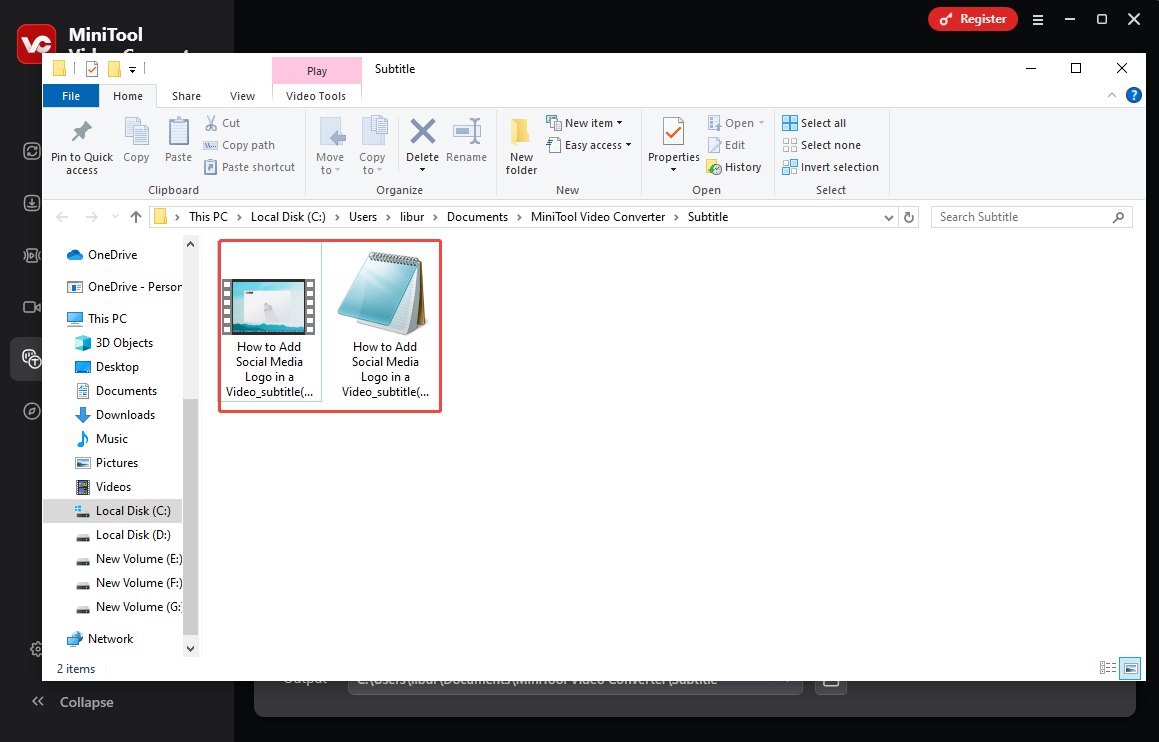Click Open in the Open group

tap(735, 123)
